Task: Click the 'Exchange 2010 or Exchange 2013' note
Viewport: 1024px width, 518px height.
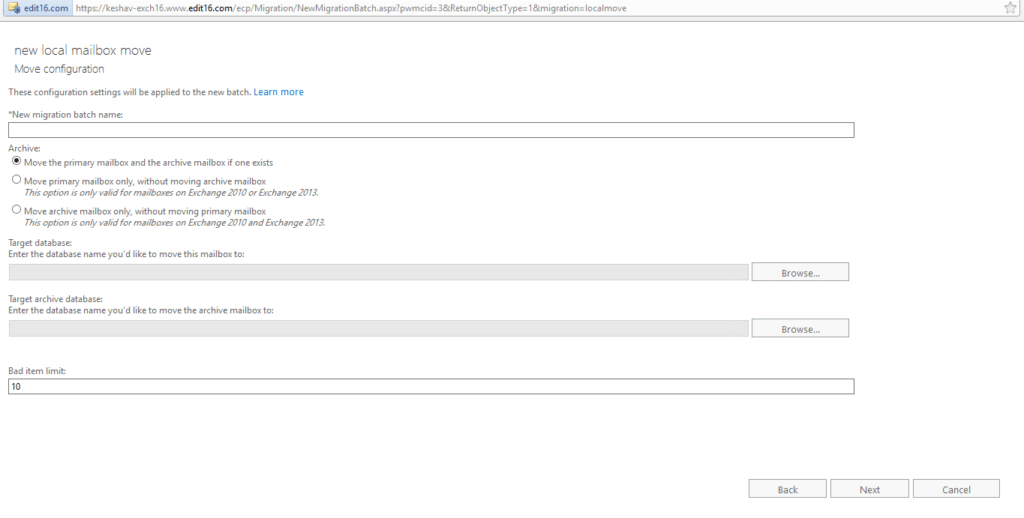Action: [171, 193]
